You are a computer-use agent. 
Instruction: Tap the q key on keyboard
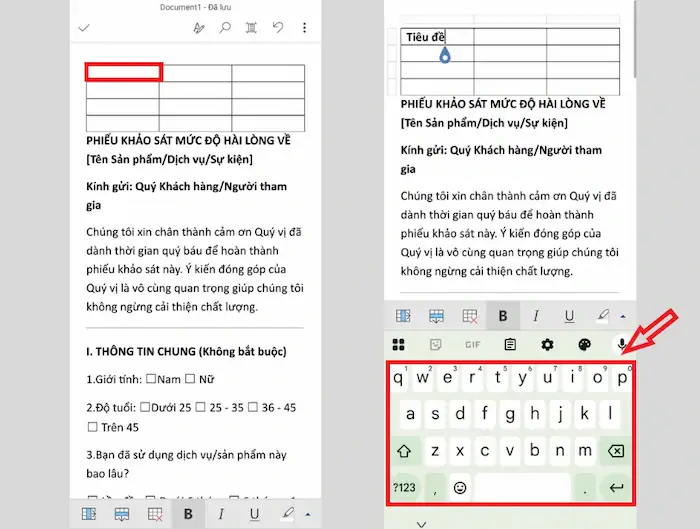[x=399, y=378]
